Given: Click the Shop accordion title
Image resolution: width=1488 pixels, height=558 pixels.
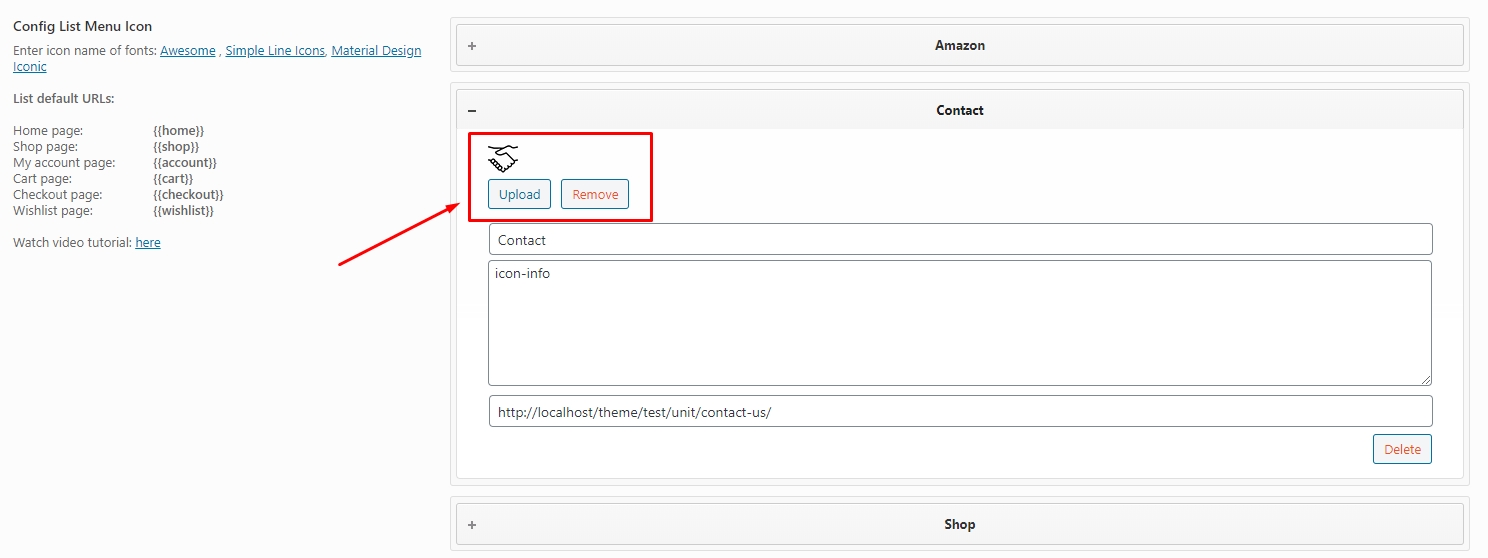Looking at the screenshot, I should click(x=959, y=525).
